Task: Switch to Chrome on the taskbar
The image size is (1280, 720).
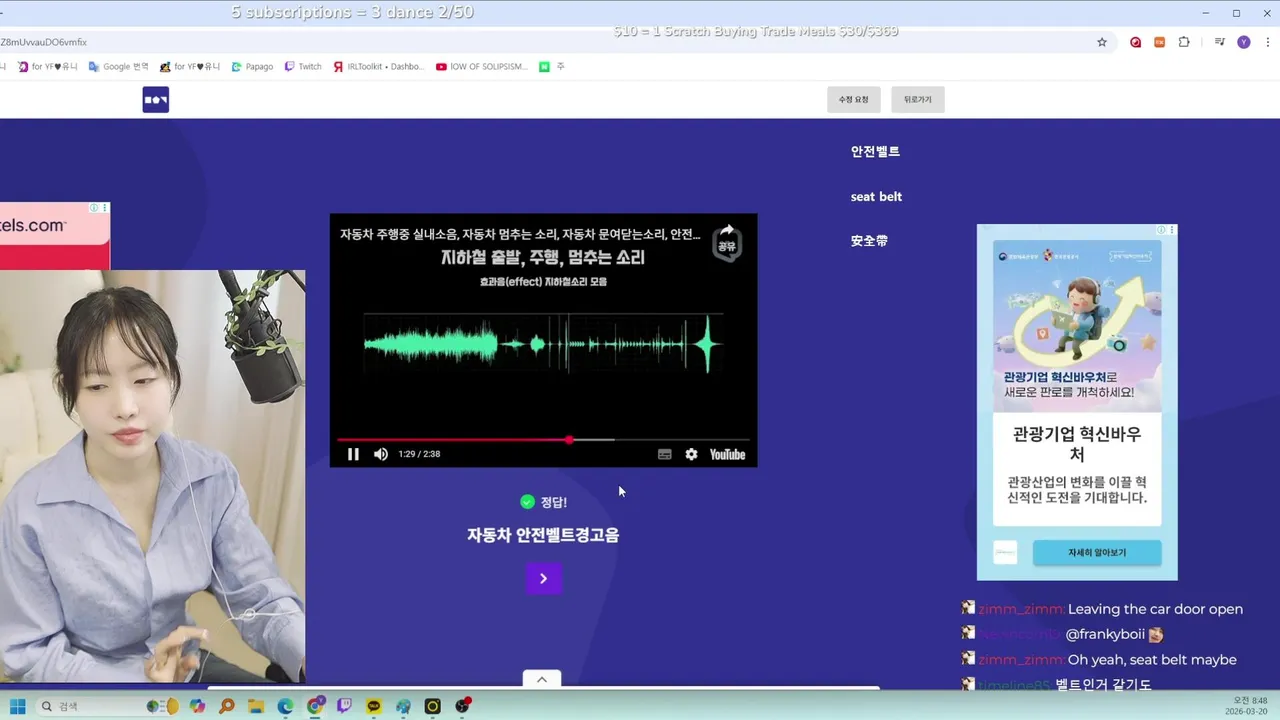Action: point(315,706)
